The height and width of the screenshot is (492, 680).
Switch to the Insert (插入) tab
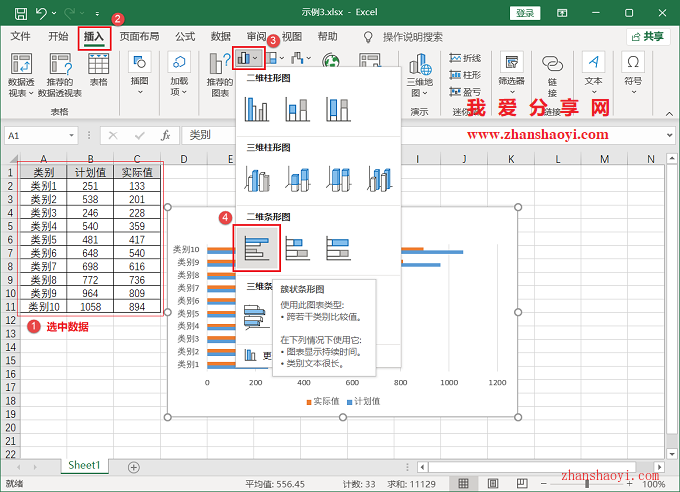coord(94,36)
